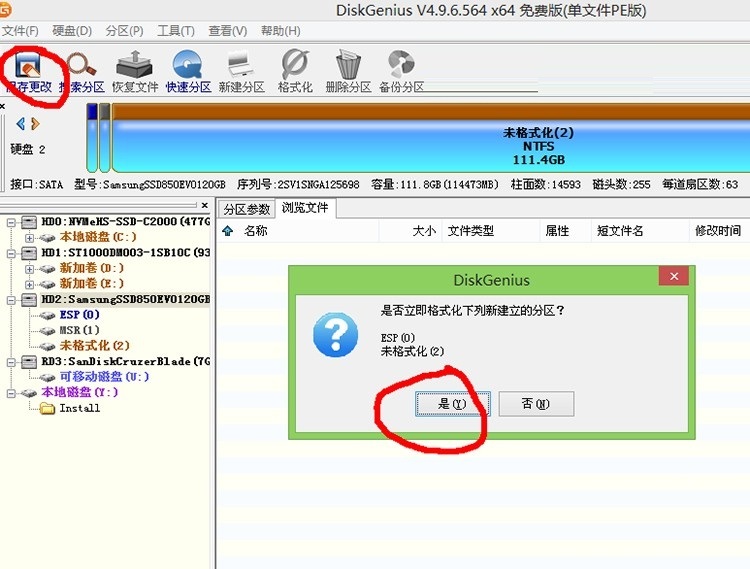Expand the 新加卷 (D:) partition node
750x569 pixels.
30,269
